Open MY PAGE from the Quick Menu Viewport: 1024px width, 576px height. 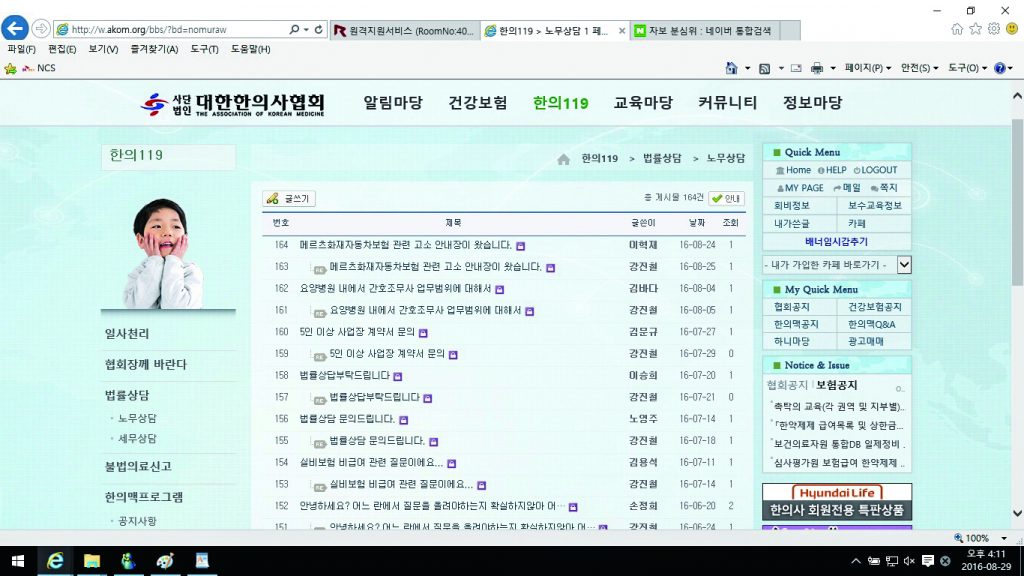tap(802, 189)
